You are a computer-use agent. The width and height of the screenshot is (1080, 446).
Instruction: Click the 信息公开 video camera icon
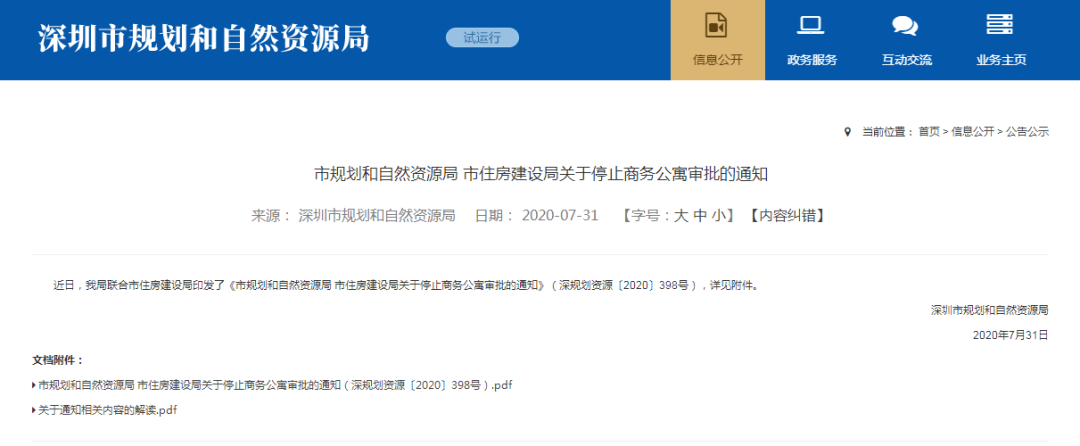717,25
